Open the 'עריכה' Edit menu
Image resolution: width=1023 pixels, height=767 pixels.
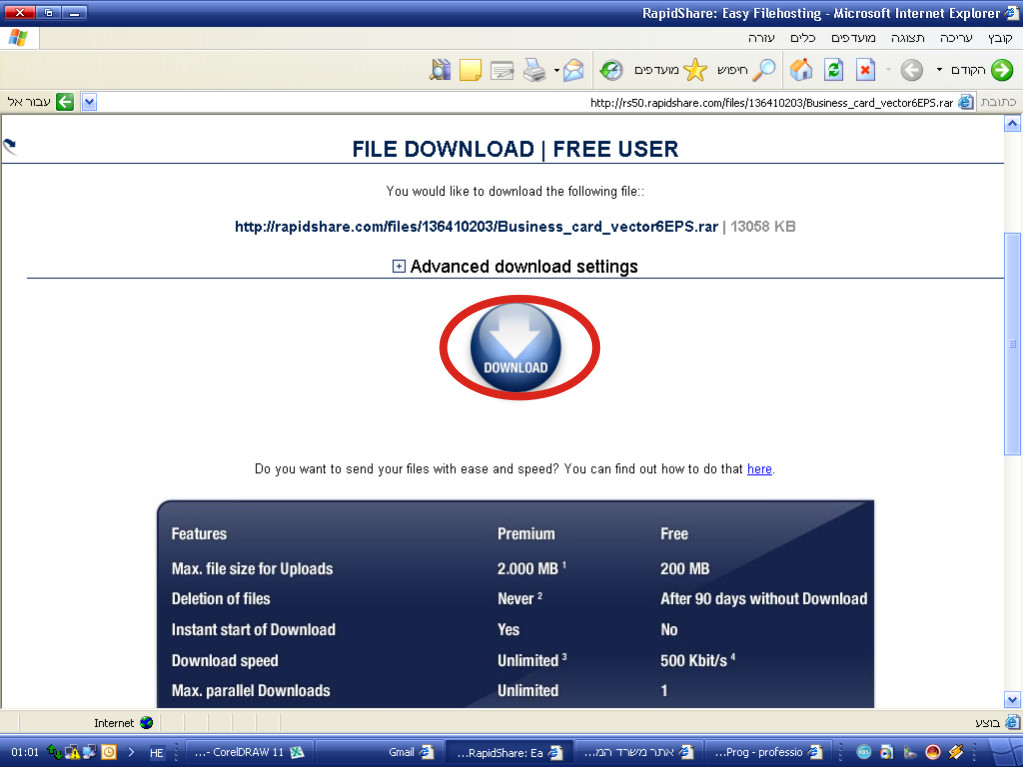coord(956,38)
